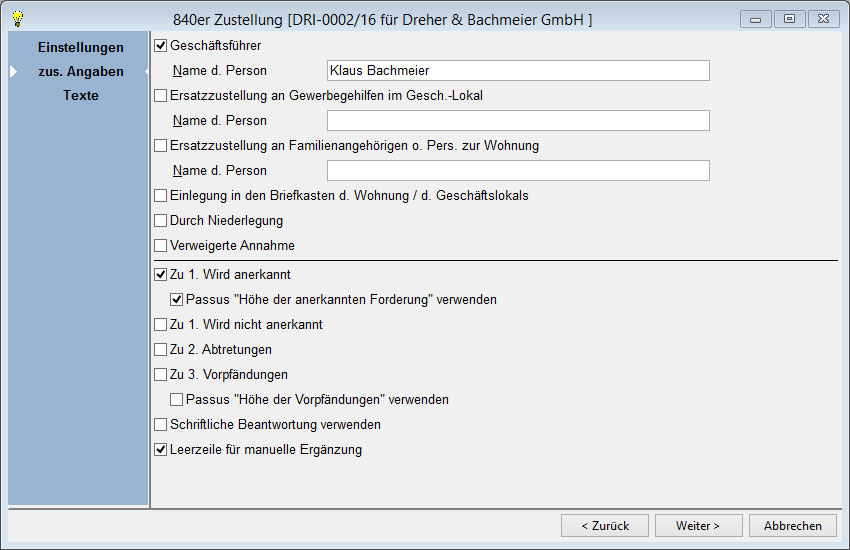This screenshot has height=550, width=850.
Task: Uncheck the Geschäftsführer checkbox
Action: coord(161,45)
